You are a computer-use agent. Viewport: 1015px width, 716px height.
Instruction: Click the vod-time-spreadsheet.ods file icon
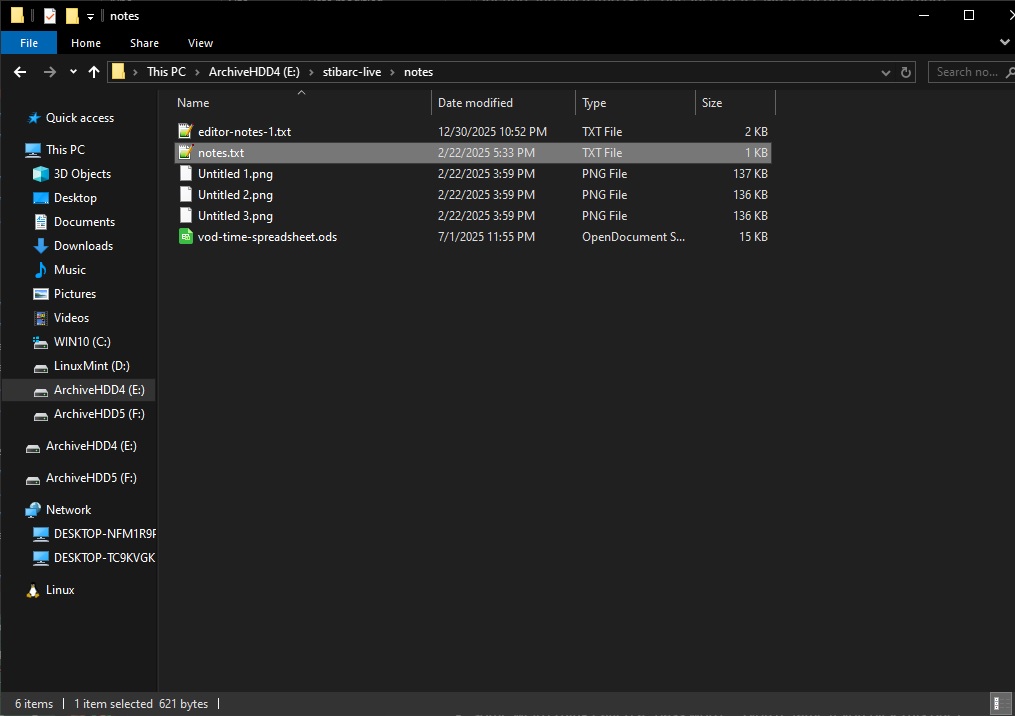185,237
